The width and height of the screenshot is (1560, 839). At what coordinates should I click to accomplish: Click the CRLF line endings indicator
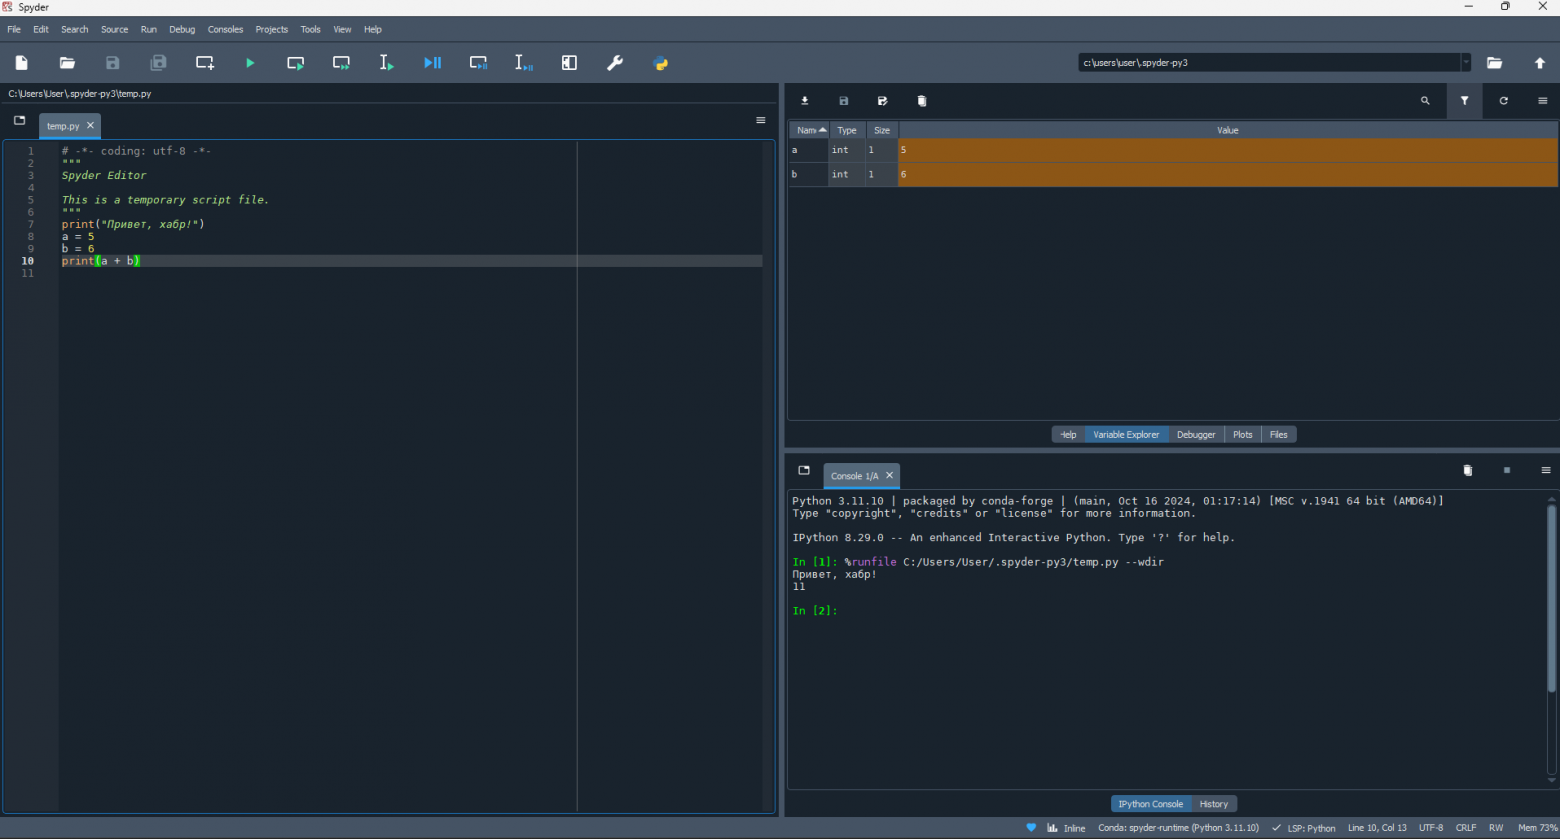[x=1466, y=828]
